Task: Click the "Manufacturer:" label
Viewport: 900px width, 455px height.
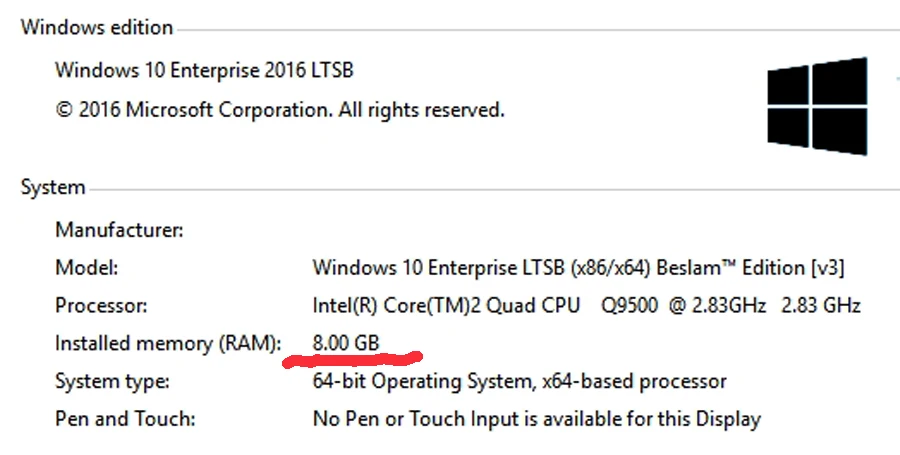Action: [119, 230]
